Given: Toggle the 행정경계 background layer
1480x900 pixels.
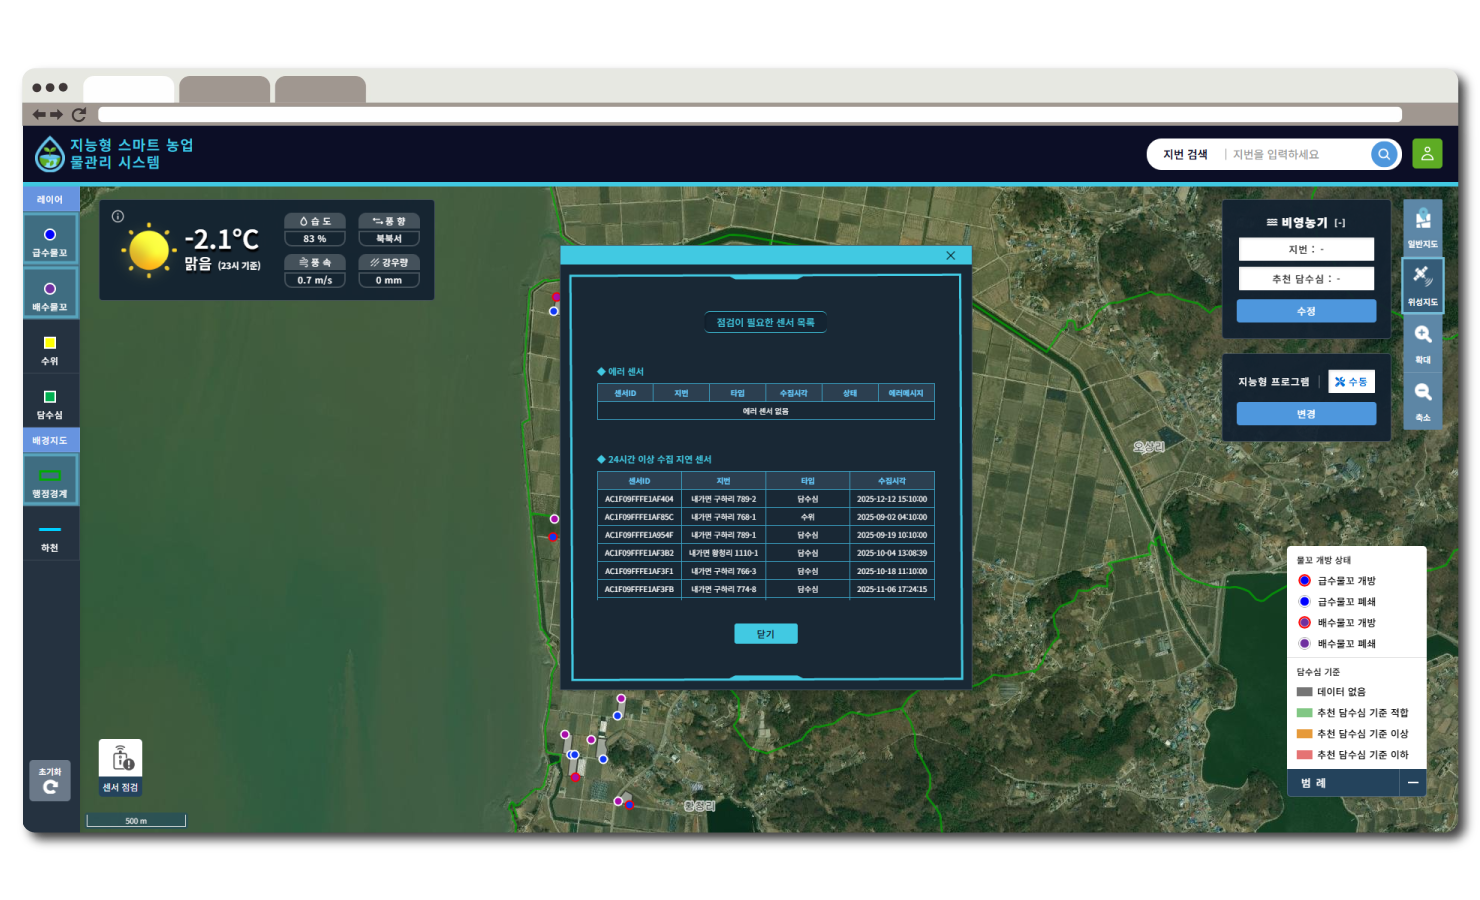Looking at the screenshot, I should [50, 481].
